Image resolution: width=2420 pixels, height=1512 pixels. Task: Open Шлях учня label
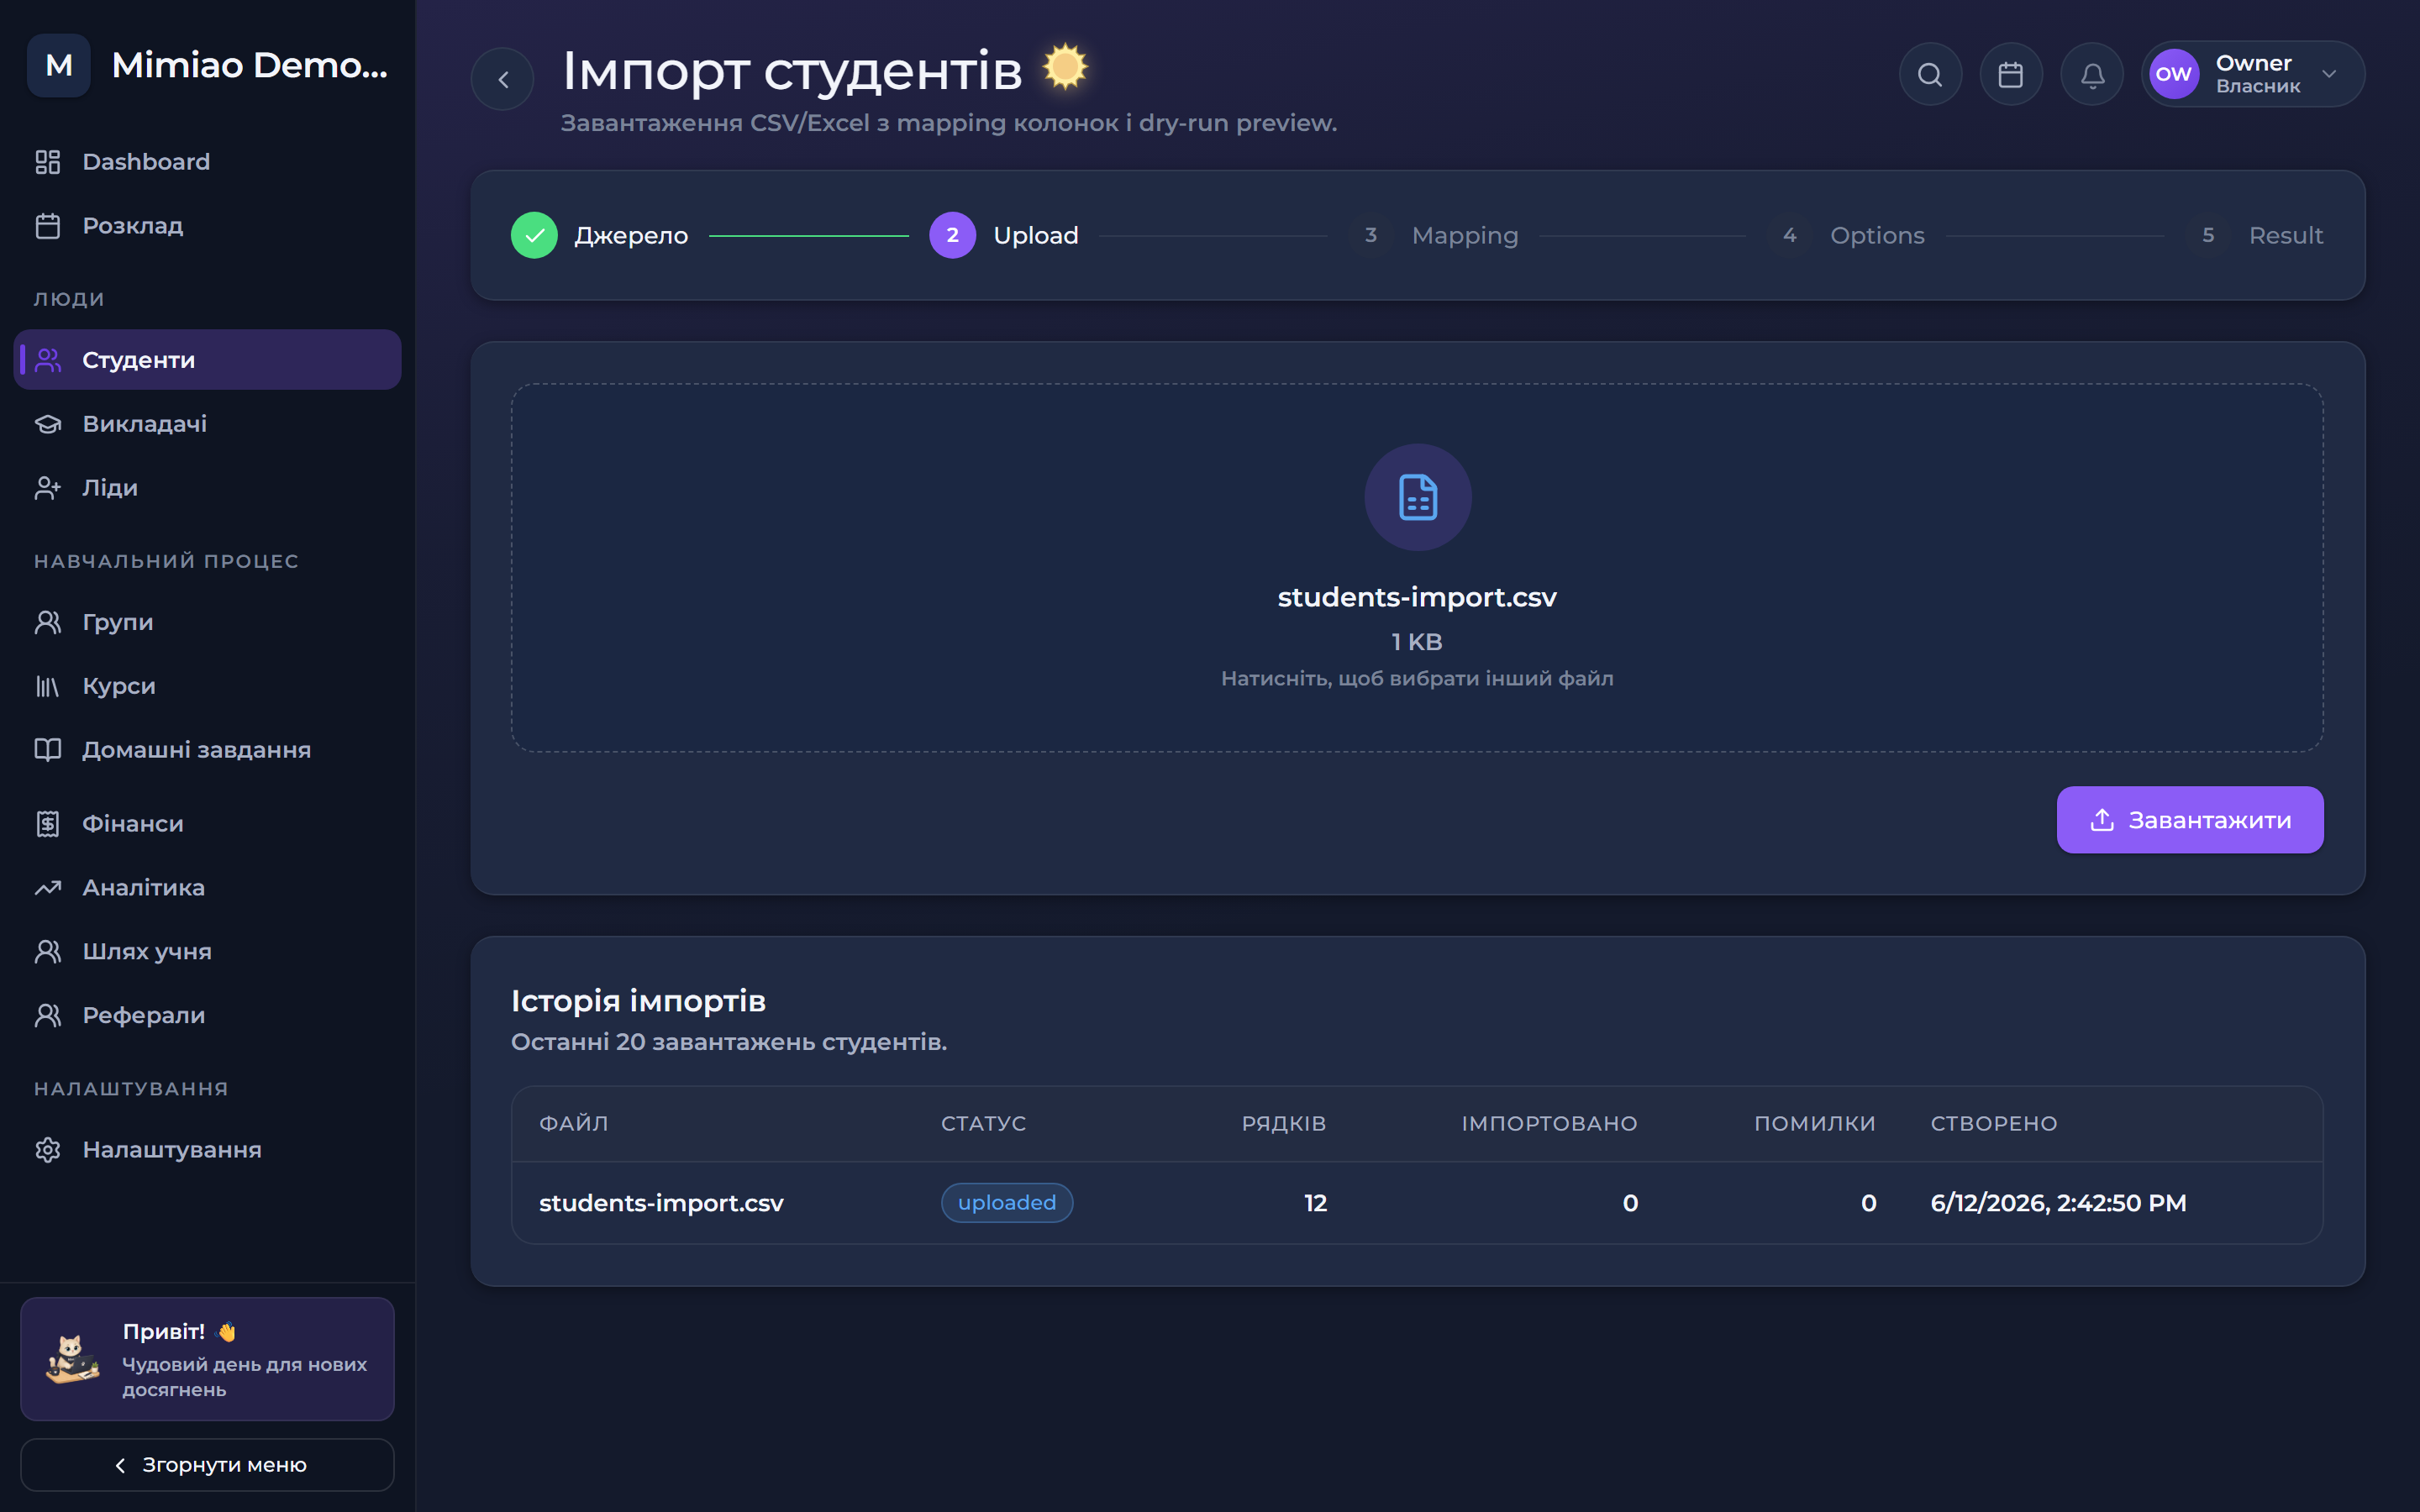147,952
